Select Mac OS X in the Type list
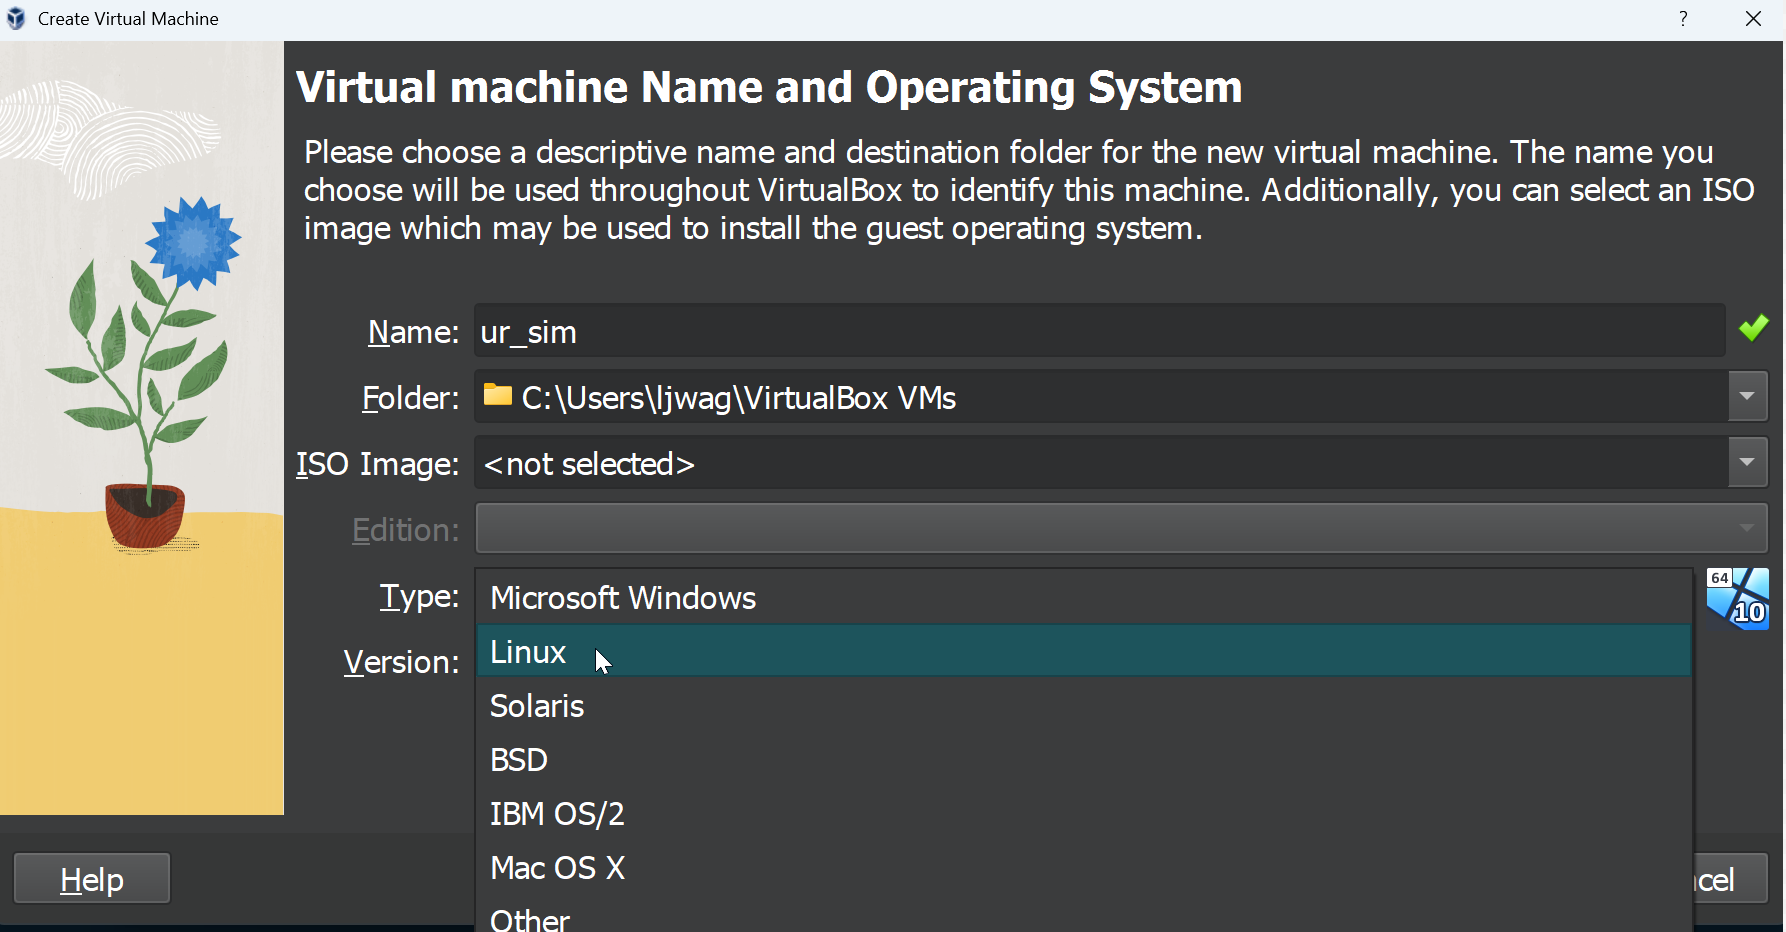This screenshot has height=932, width=1786. tap(1084, 868)
